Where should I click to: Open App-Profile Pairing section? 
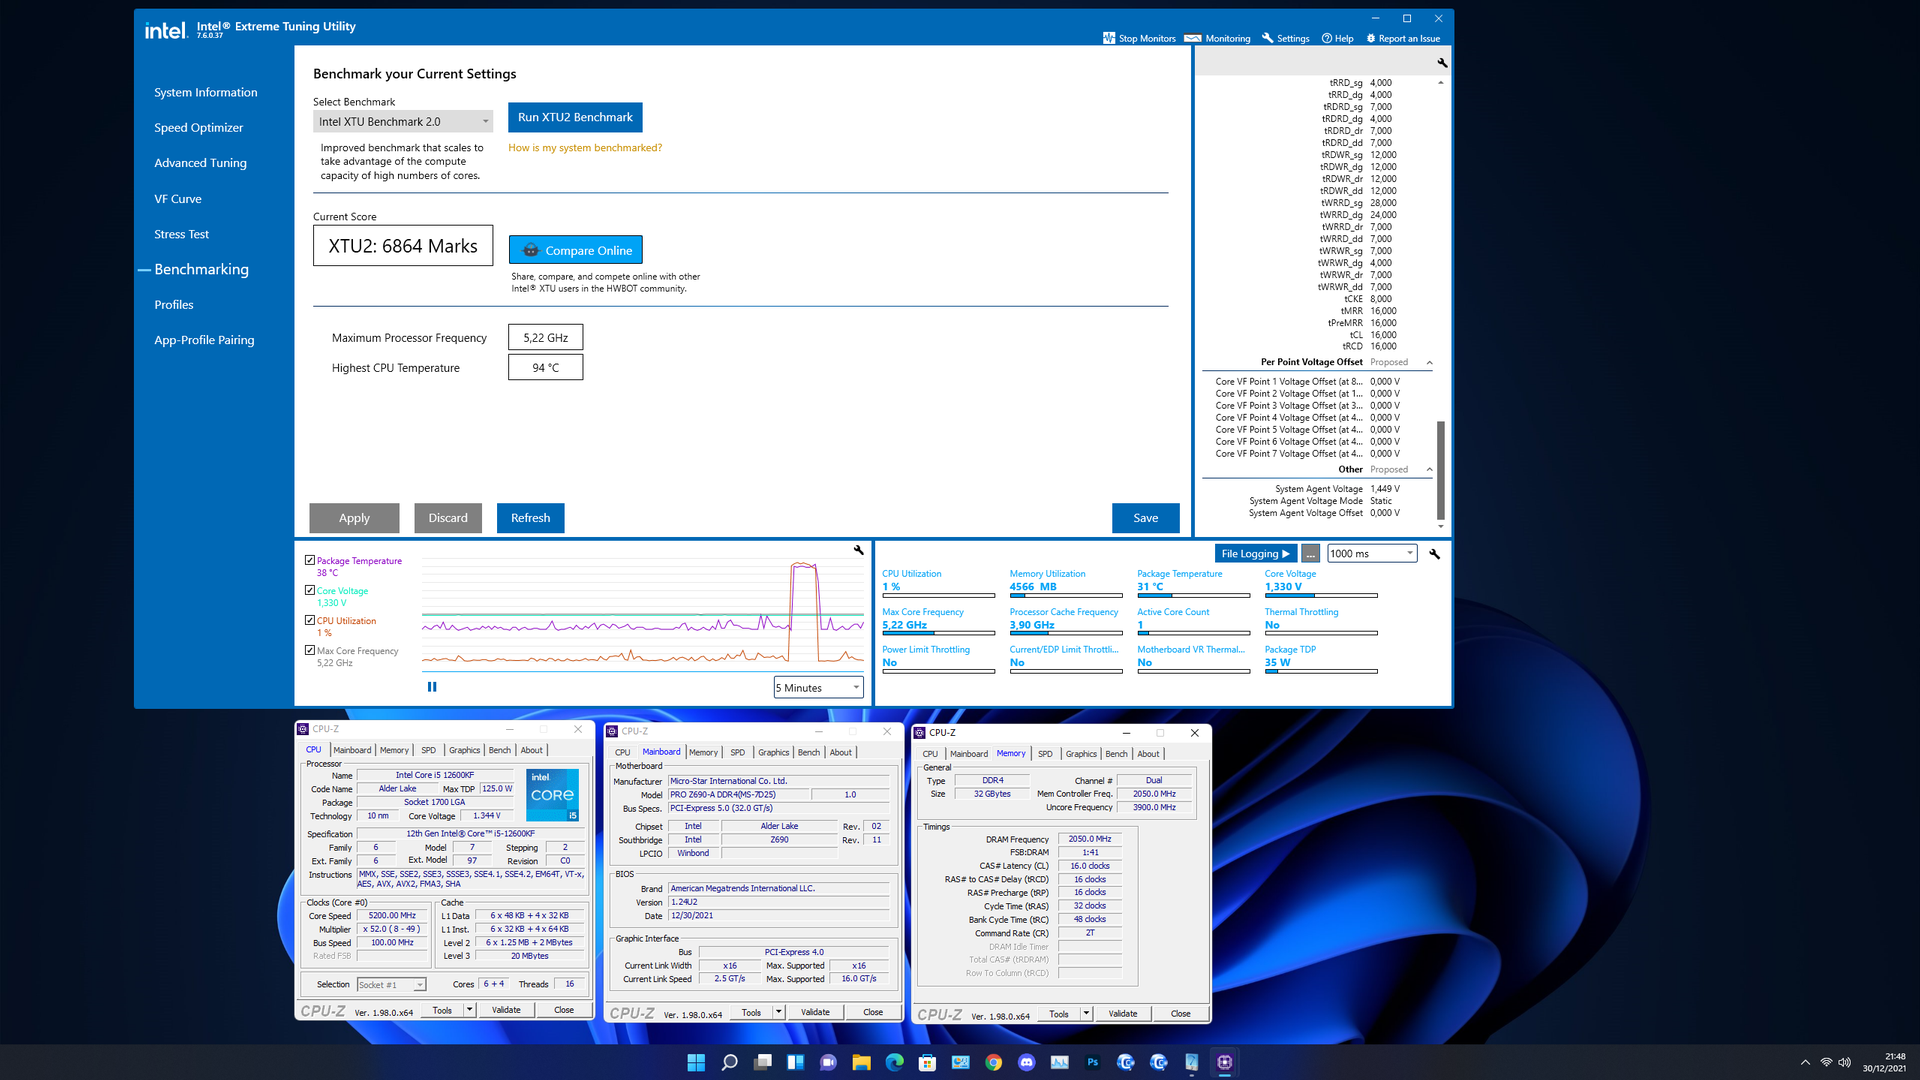point(204,340)
